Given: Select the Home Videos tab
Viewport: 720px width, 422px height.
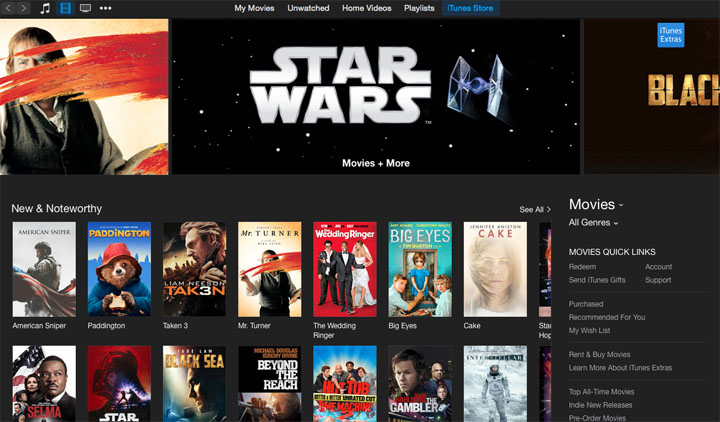Looking at the screenshot, I should coord(367,8).
